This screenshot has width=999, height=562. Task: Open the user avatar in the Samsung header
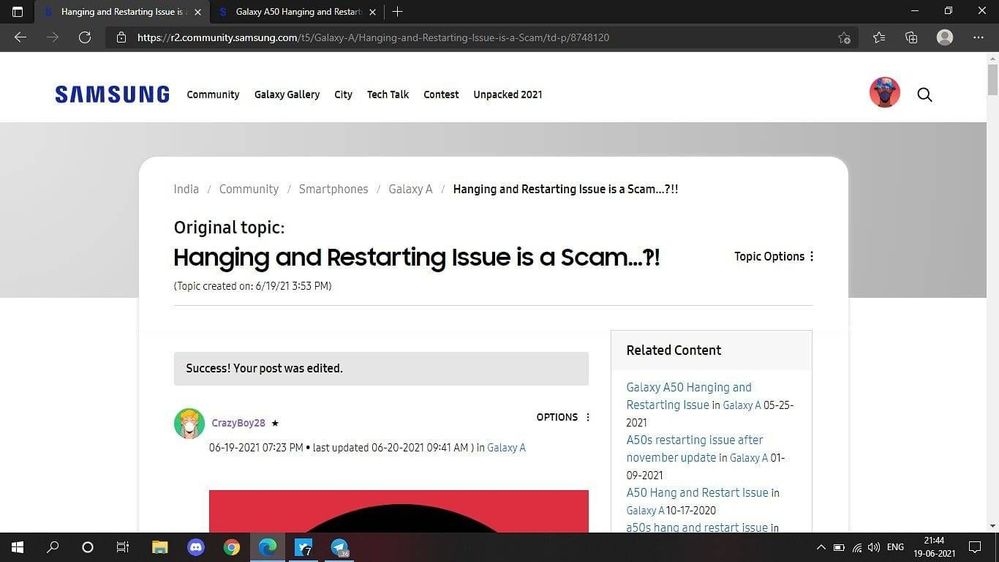[884, 92]
